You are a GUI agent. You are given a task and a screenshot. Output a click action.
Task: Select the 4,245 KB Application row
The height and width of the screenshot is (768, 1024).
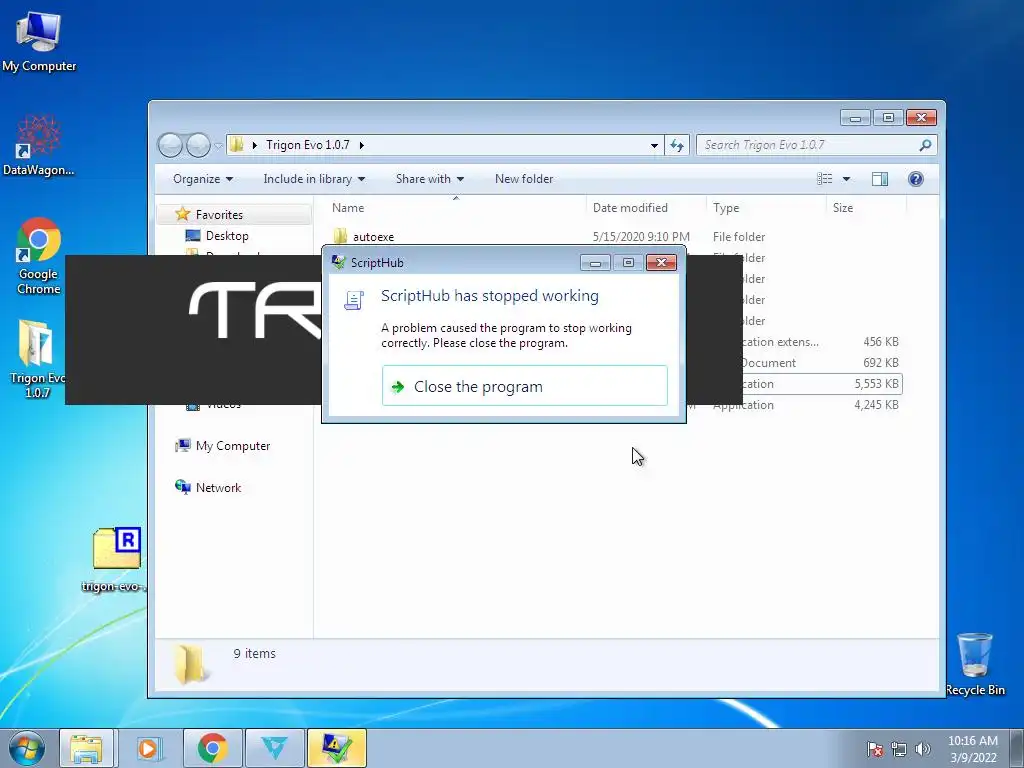[806, 405]
